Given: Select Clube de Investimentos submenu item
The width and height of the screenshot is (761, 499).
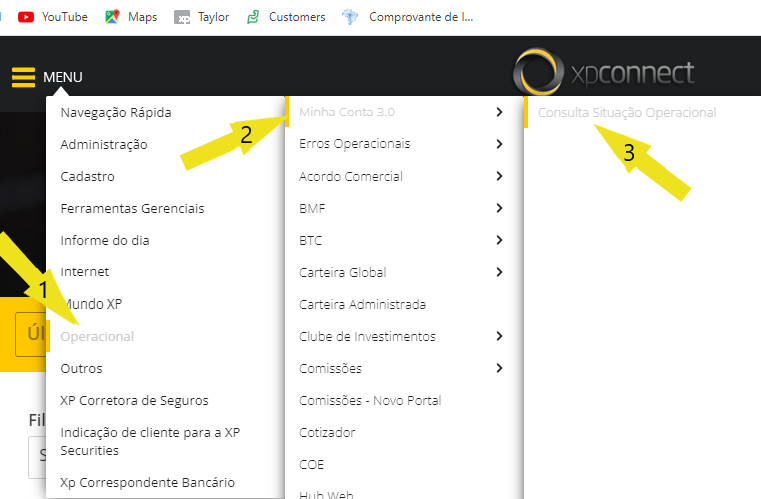Looking at the screenshot, I should pos(367,336).
